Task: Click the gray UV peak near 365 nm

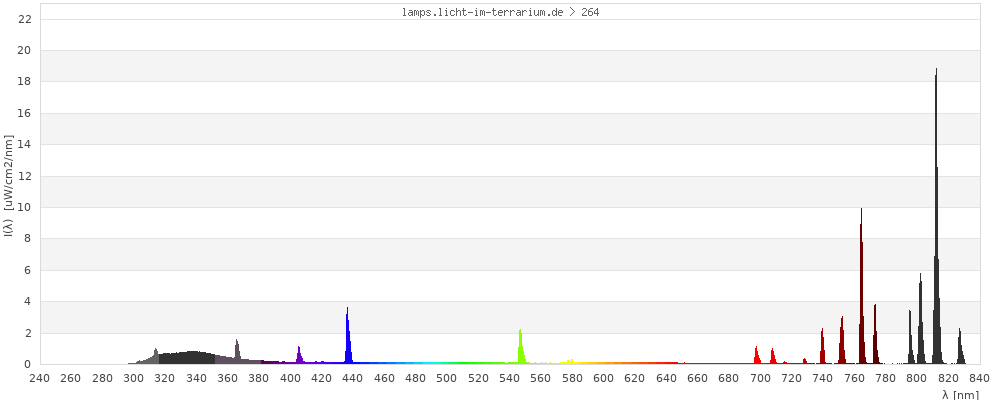Action: pyautogui.click(x=237, y=352)
